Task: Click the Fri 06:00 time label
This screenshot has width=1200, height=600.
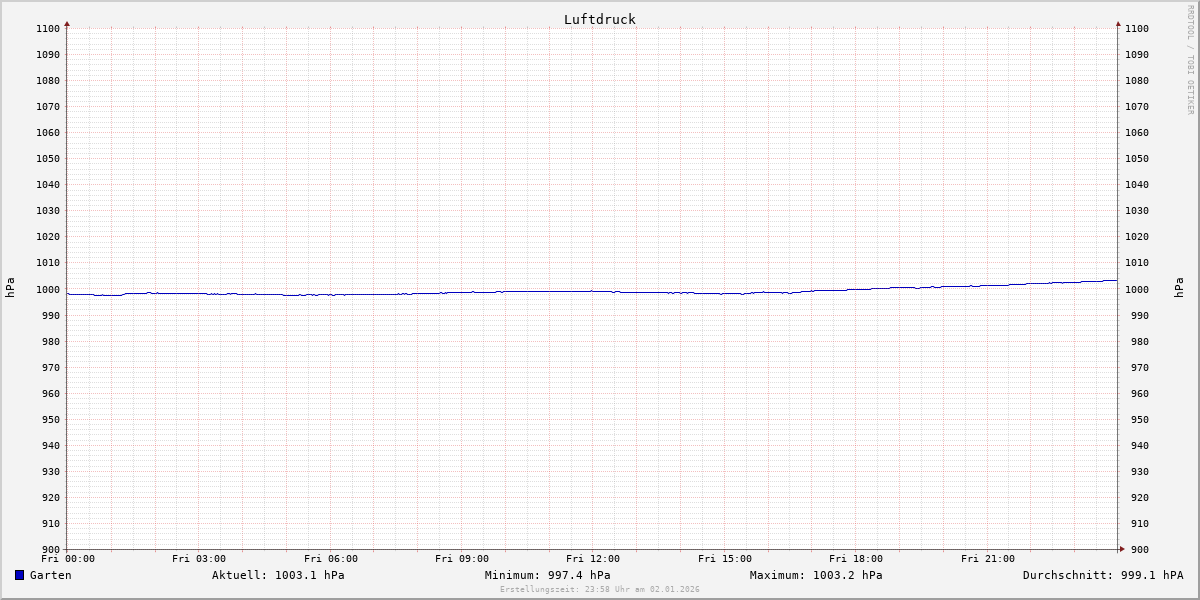Action: tap(330, 559)
